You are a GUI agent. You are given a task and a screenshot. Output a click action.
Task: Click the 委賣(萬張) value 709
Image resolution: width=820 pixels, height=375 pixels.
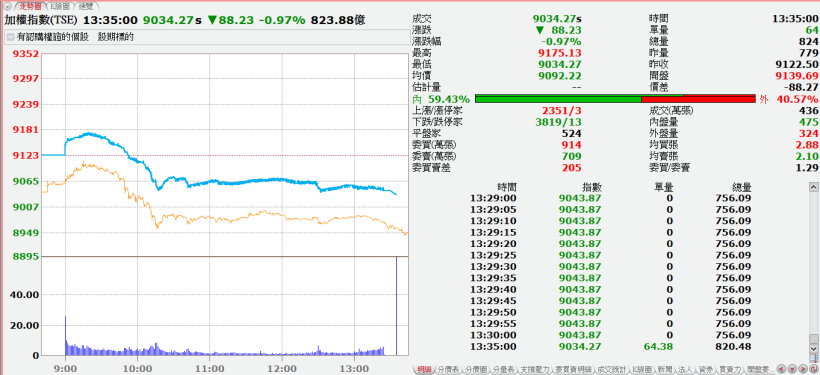coord(573,156)
